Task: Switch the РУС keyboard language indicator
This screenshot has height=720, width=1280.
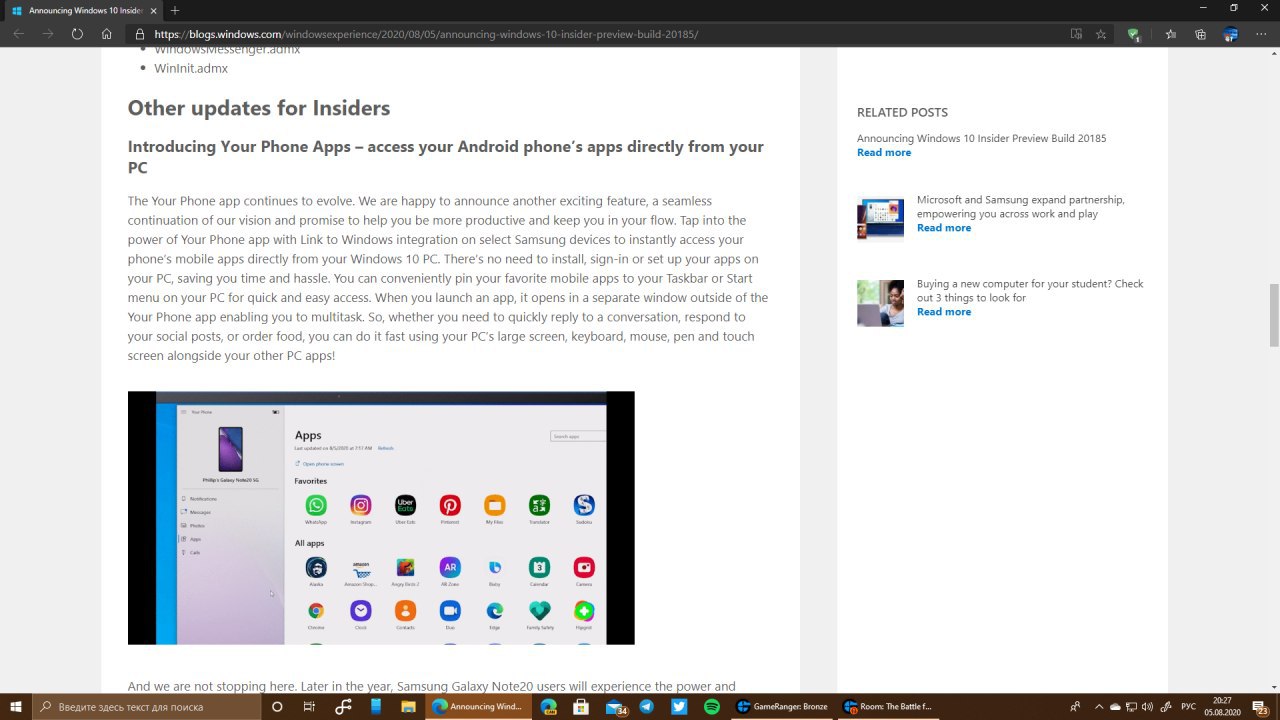Action: coord(1189,706)
